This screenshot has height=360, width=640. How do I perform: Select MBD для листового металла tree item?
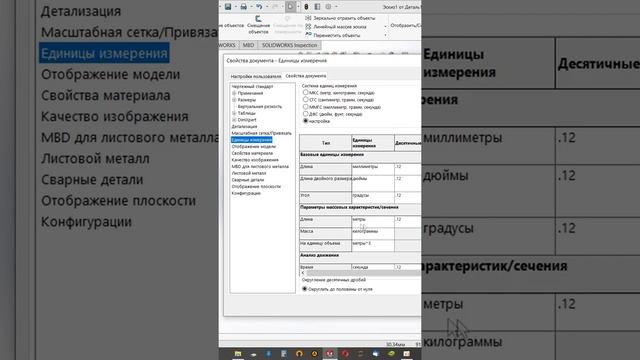[260, 167]
